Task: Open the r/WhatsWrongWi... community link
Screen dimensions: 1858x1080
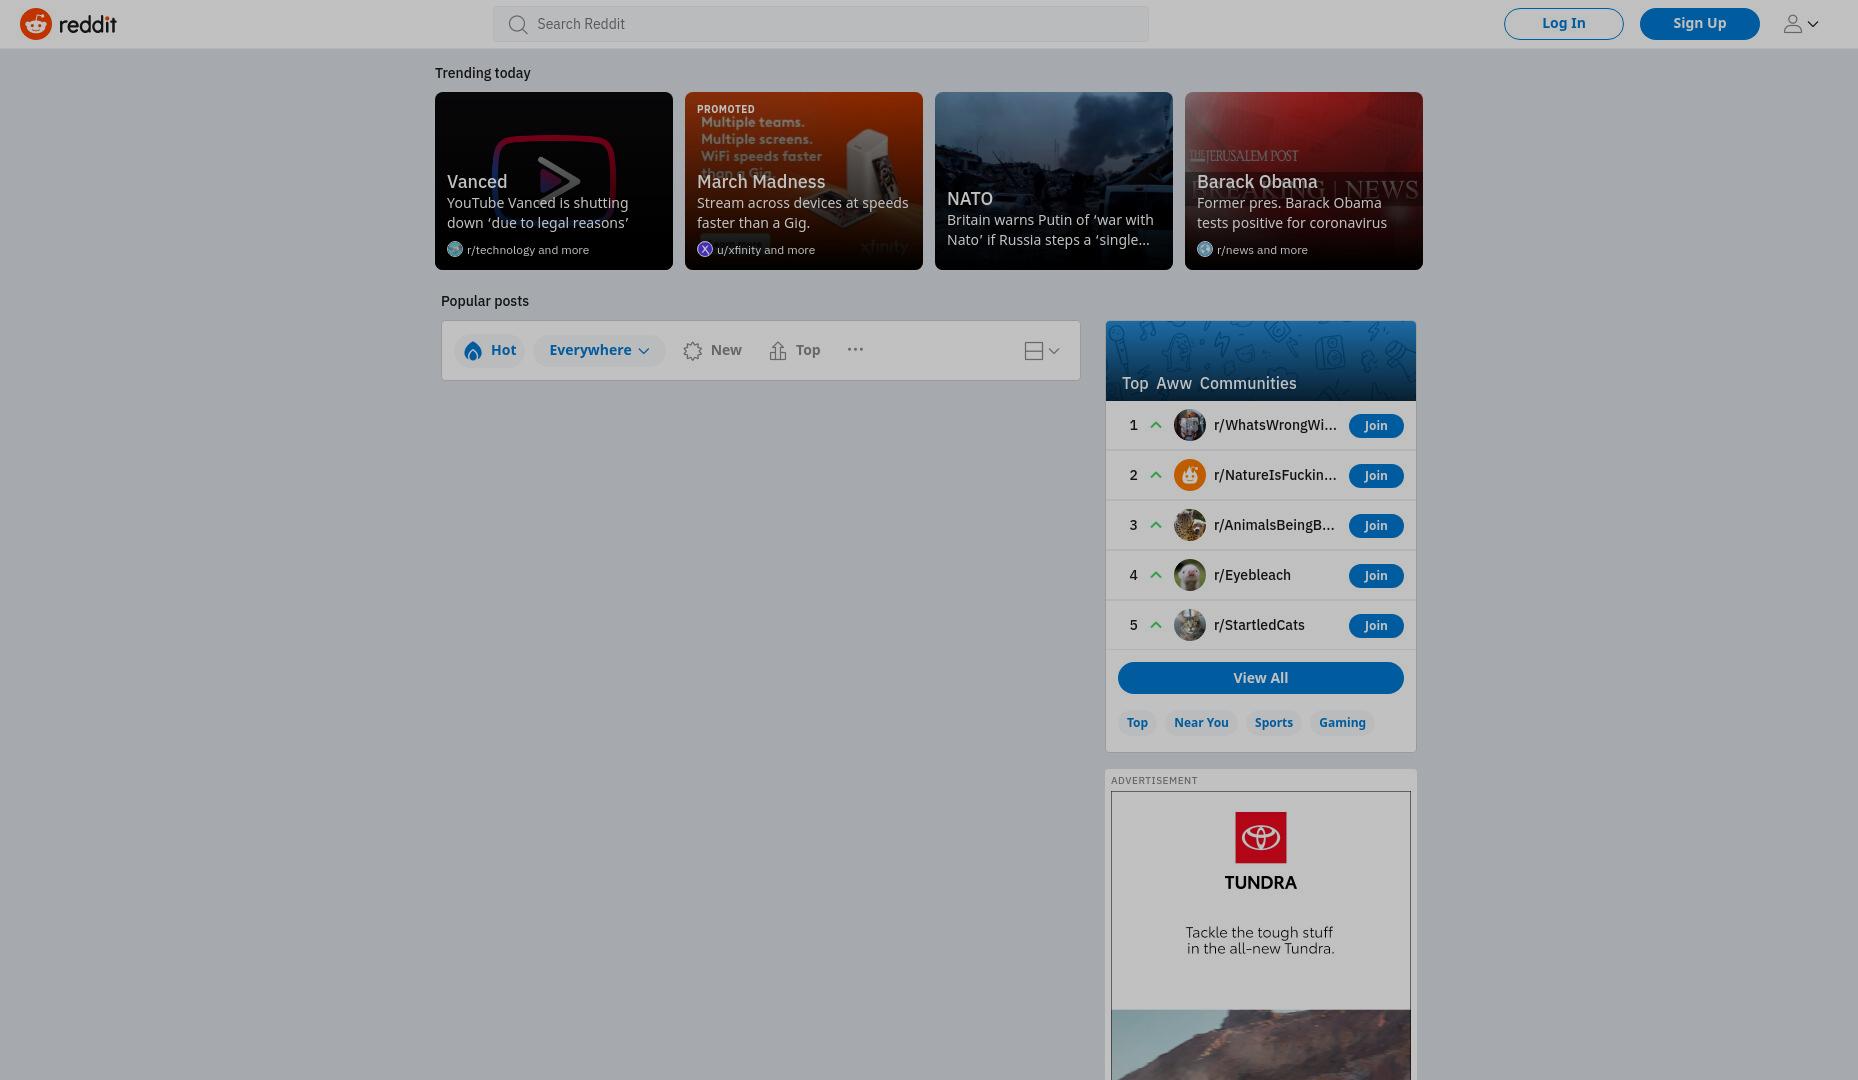Action: tap(1275, 425)
